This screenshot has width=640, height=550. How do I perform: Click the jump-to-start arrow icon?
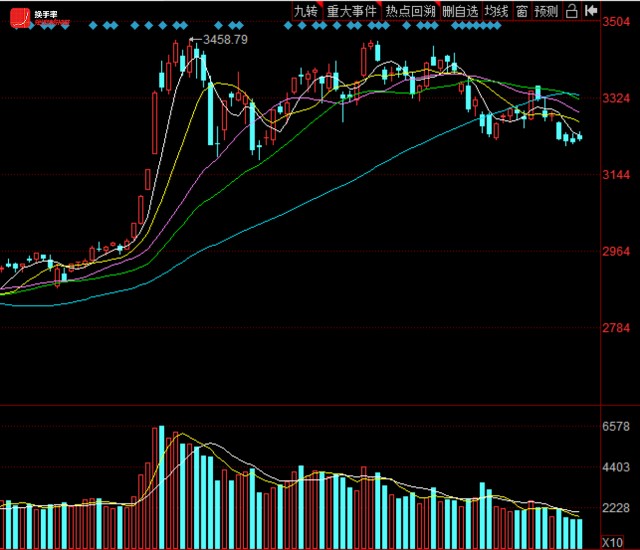[591, 11]
